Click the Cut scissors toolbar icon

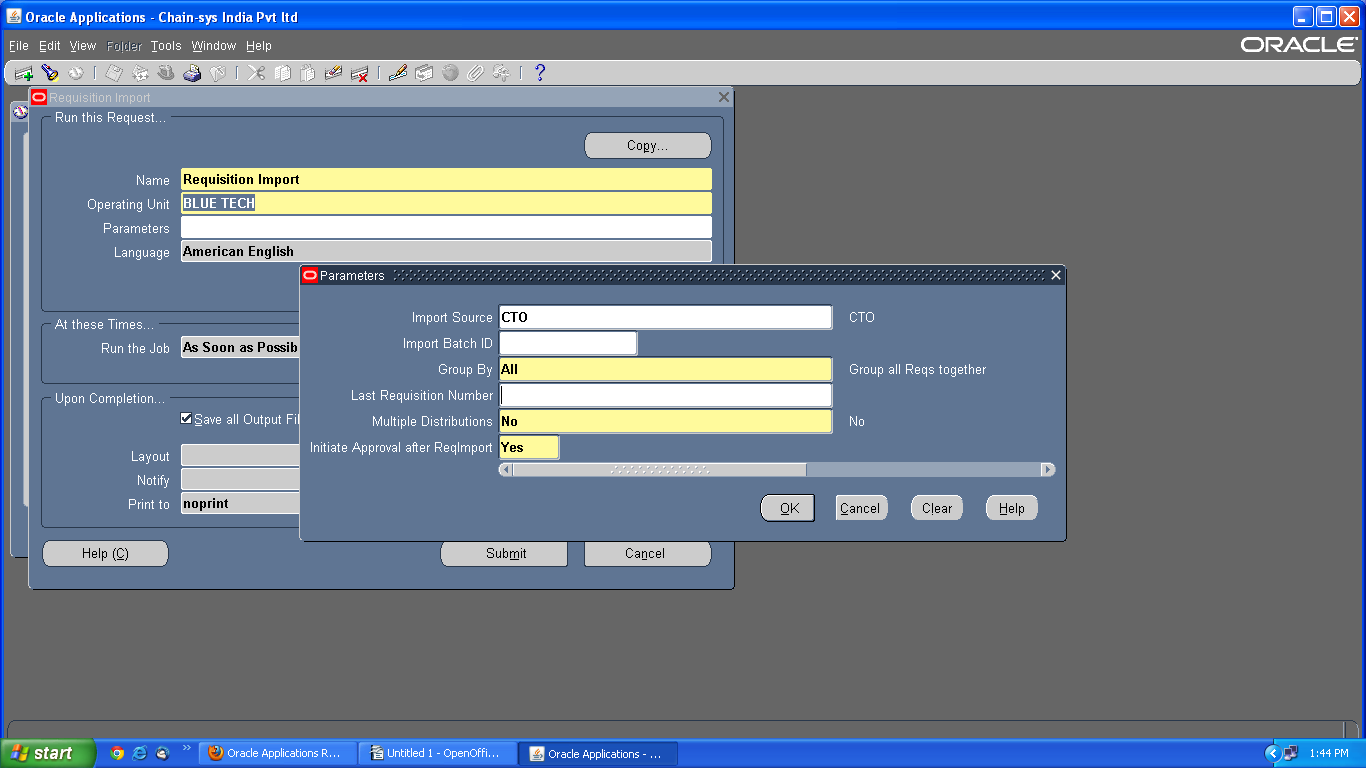click(x=256, y=73)
